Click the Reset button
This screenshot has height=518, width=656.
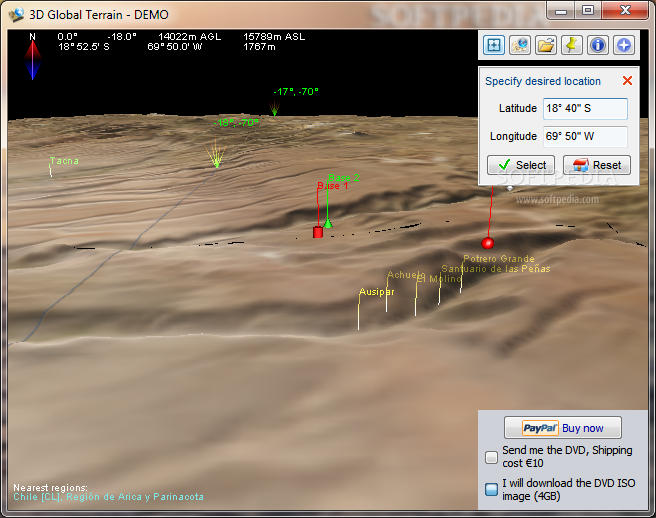[597, 165]
